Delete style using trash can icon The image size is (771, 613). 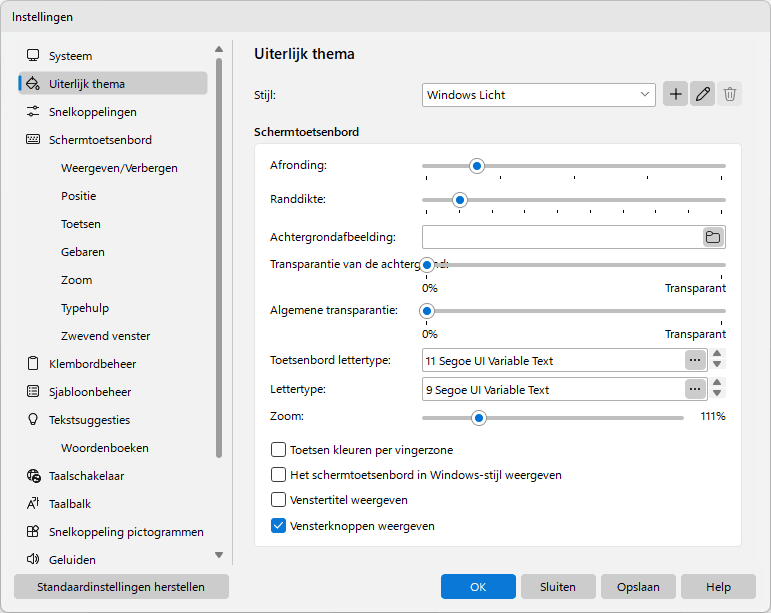(x=730, y=94)
